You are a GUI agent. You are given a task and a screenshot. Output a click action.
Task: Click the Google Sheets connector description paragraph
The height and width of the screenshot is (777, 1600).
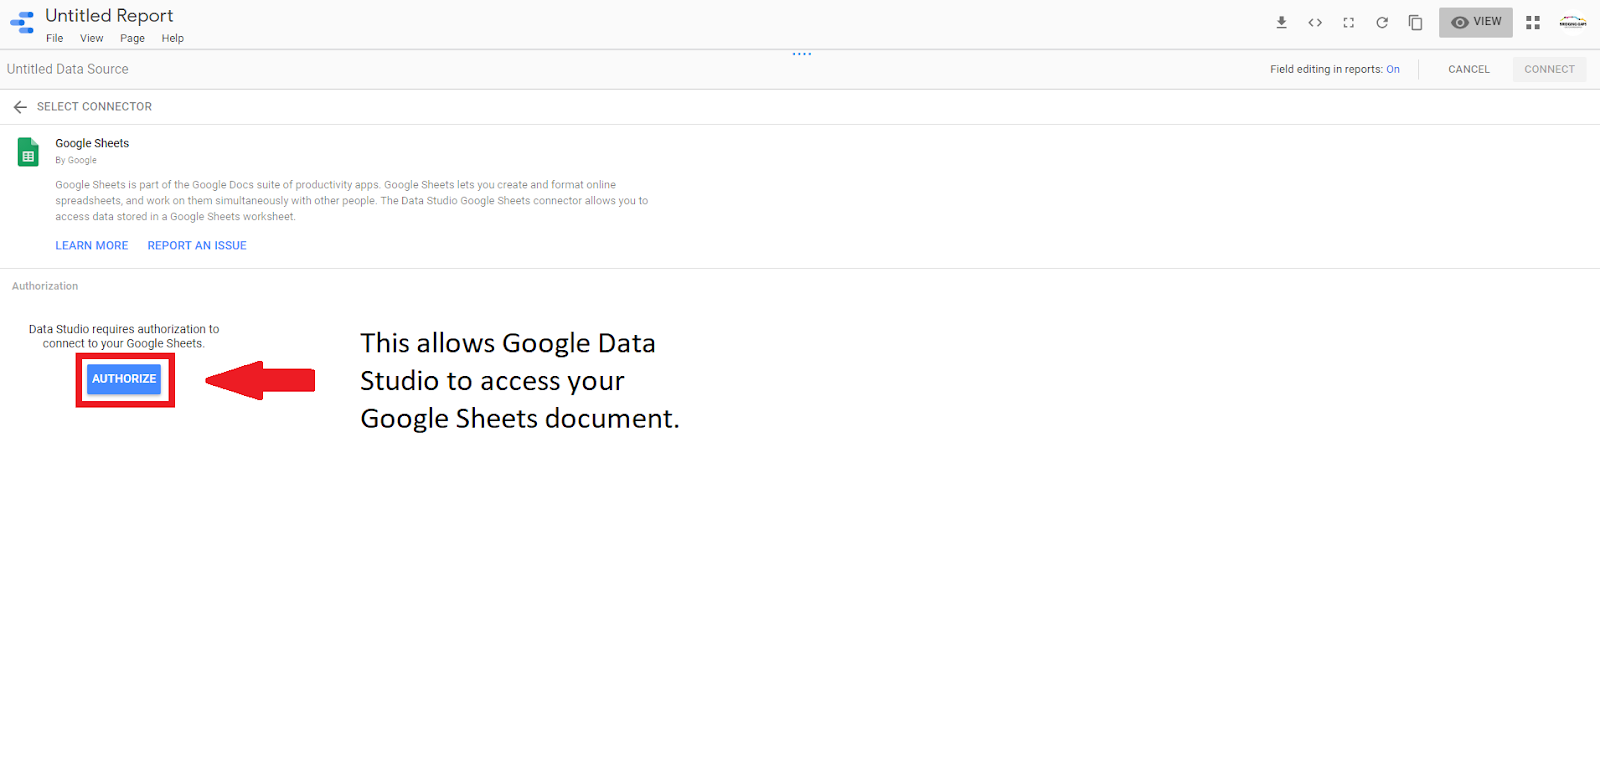tap(352, 201)
